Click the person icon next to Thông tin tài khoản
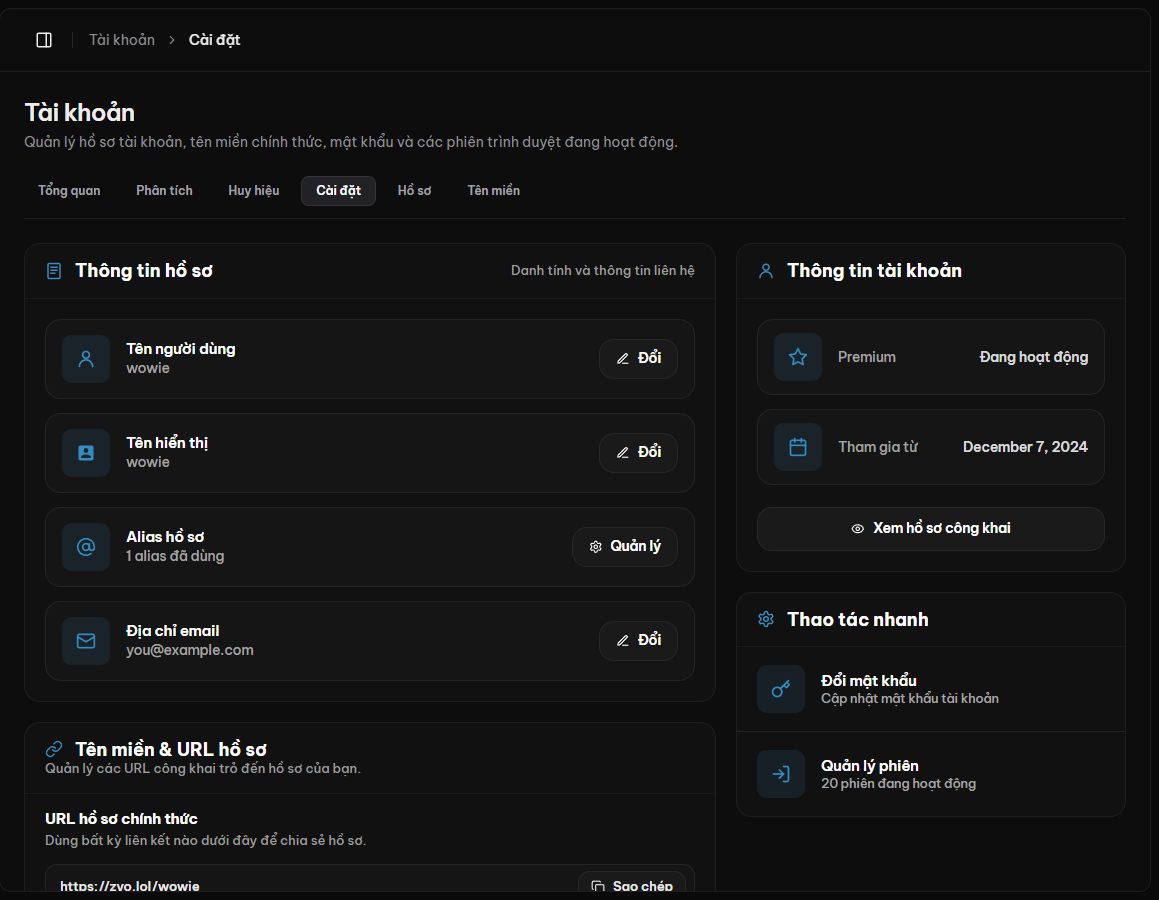 [x=766, y=271]
